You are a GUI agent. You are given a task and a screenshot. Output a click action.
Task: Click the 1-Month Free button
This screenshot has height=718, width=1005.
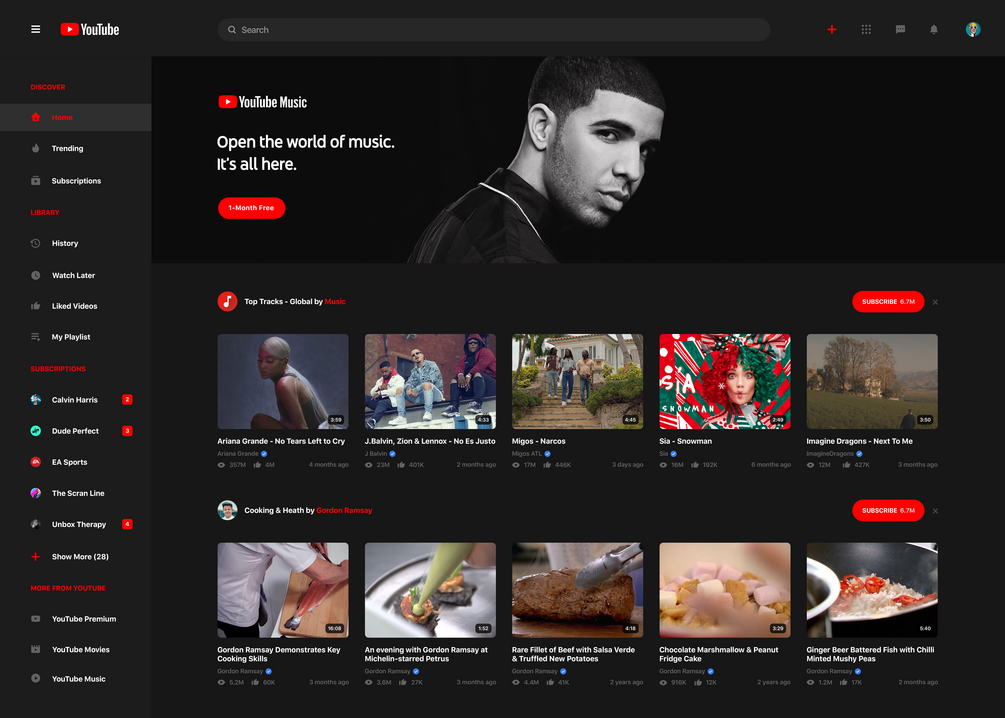pos(251,208)
